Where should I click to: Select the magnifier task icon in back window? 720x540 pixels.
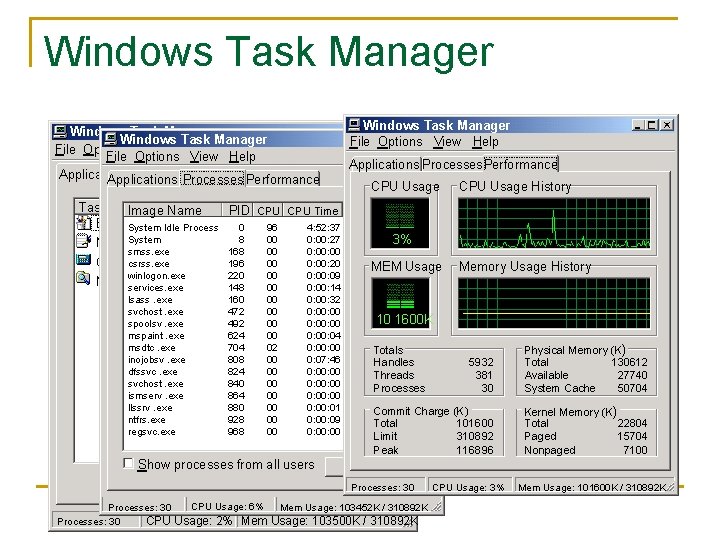tap(83, 278)
